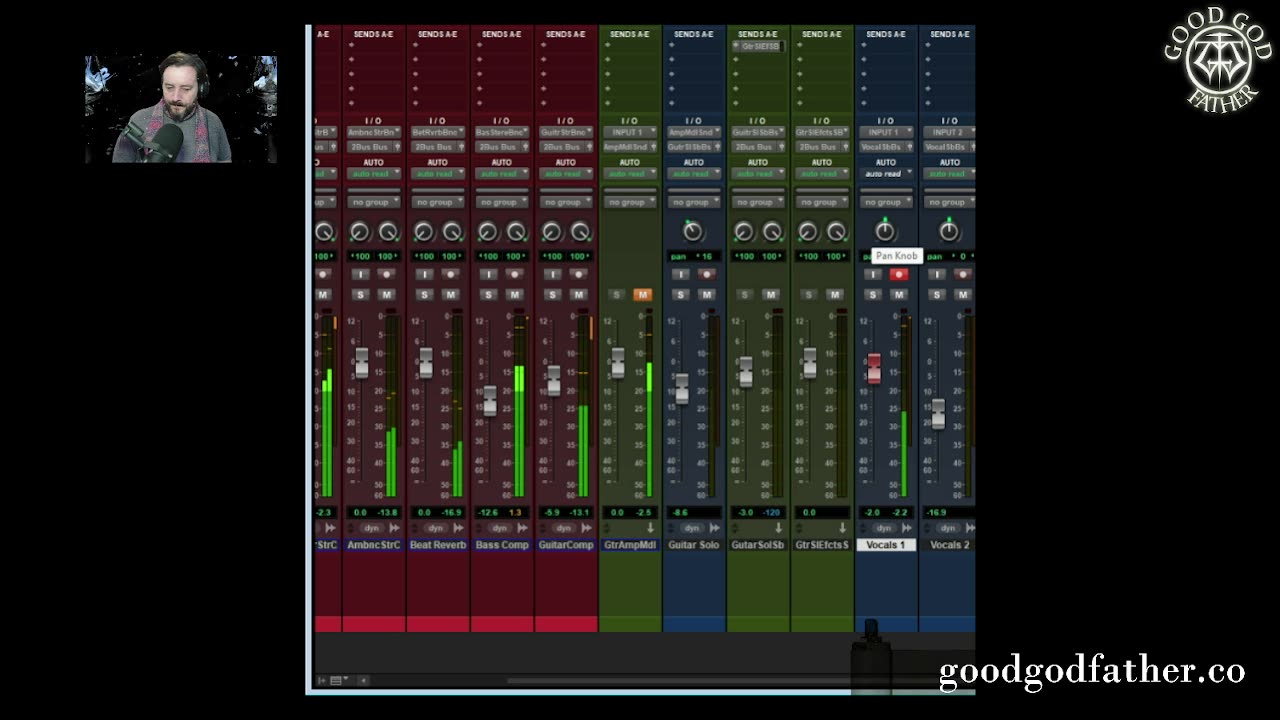Open AmbncStrBnc input selector

(x=374, y=132)
